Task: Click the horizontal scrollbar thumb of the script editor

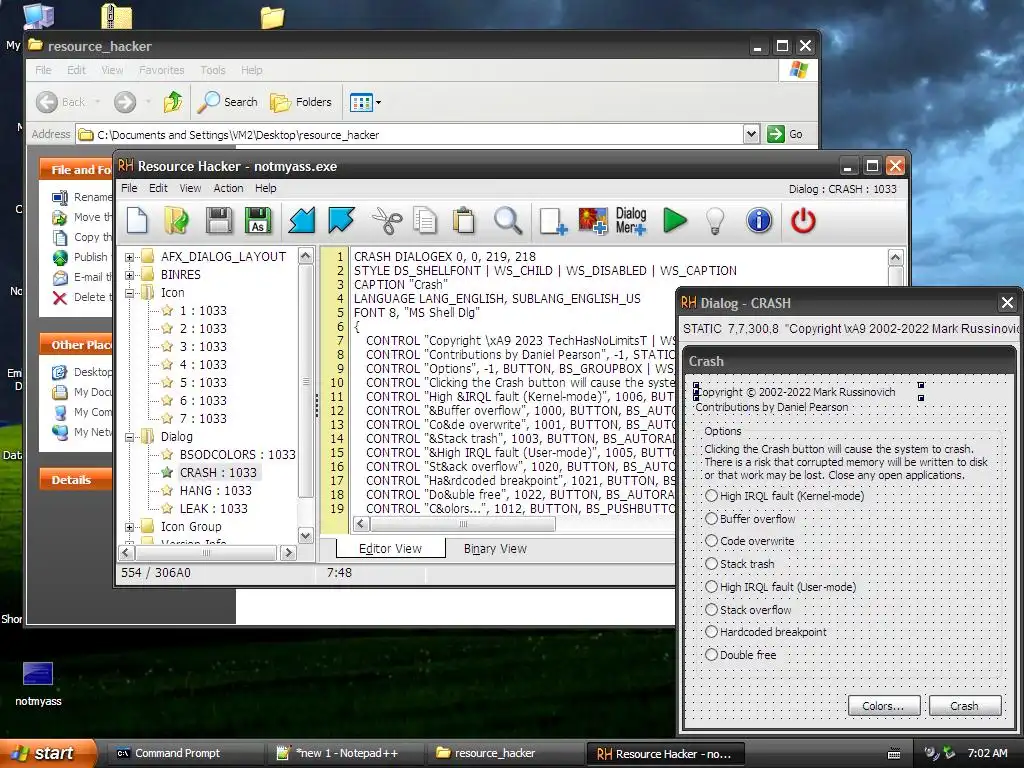Action: tap(463, 524)
